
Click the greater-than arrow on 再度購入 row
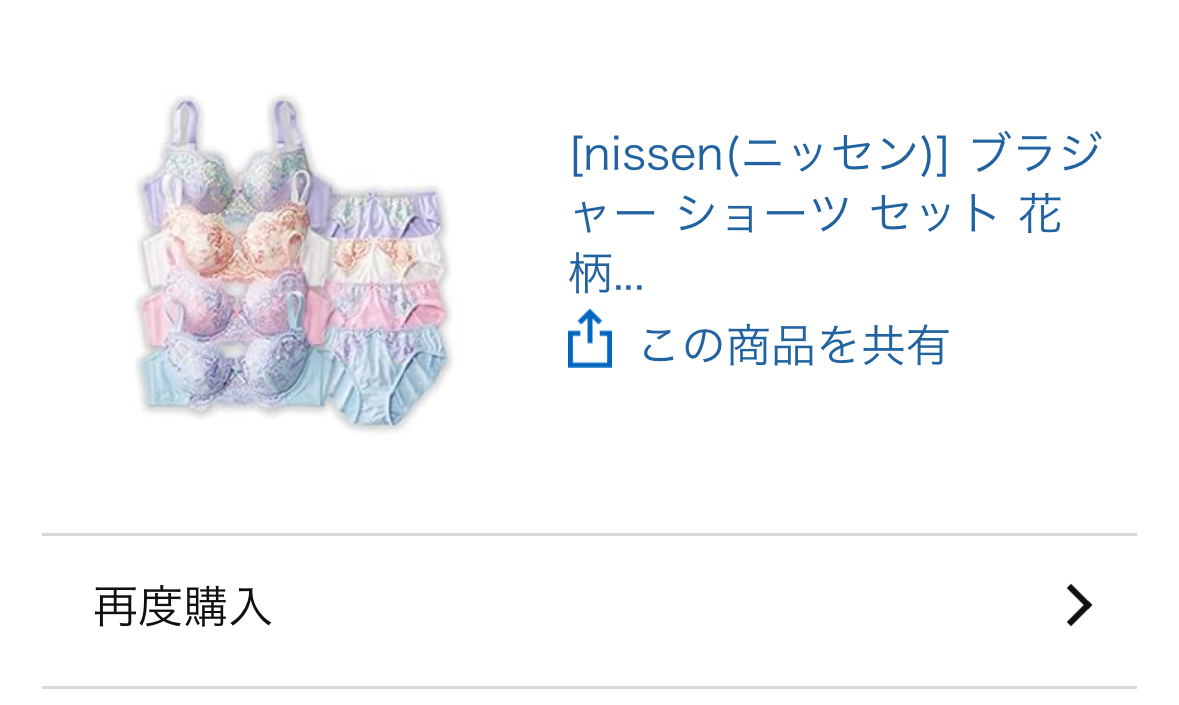1079,606
